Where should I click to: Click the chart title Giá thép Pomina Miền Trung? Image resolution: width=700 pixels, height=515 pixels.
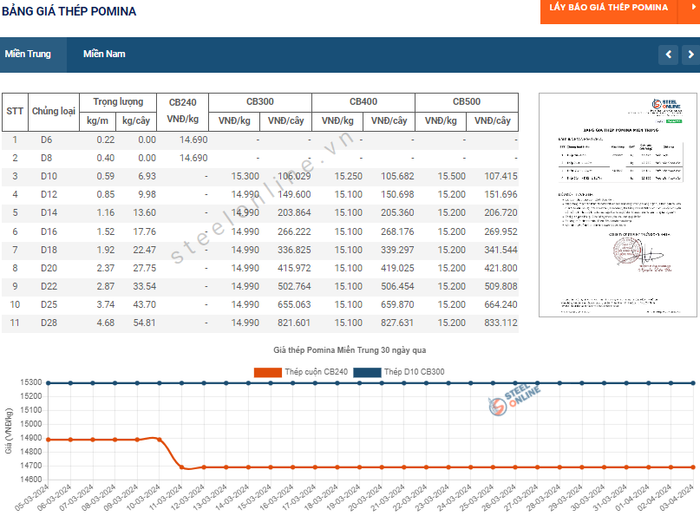click(350, 351)
